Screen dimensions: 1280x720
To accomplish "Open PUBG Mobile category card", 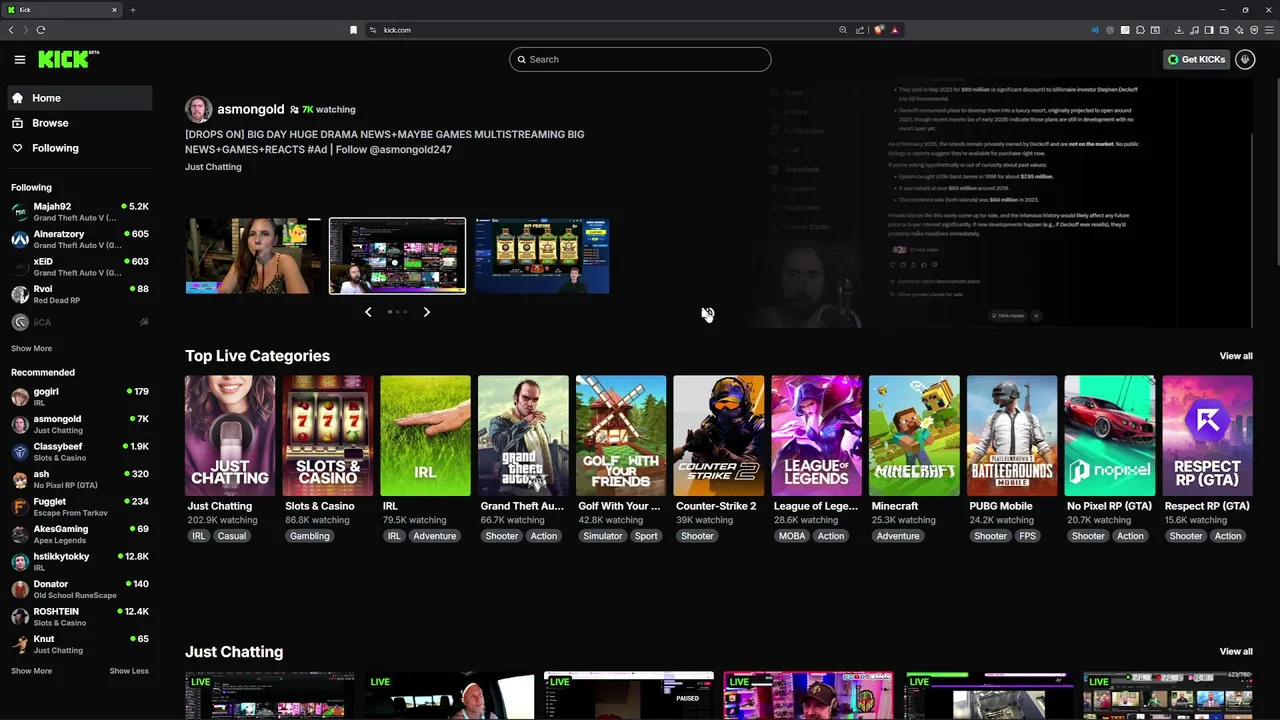I will click(1012, 436).
